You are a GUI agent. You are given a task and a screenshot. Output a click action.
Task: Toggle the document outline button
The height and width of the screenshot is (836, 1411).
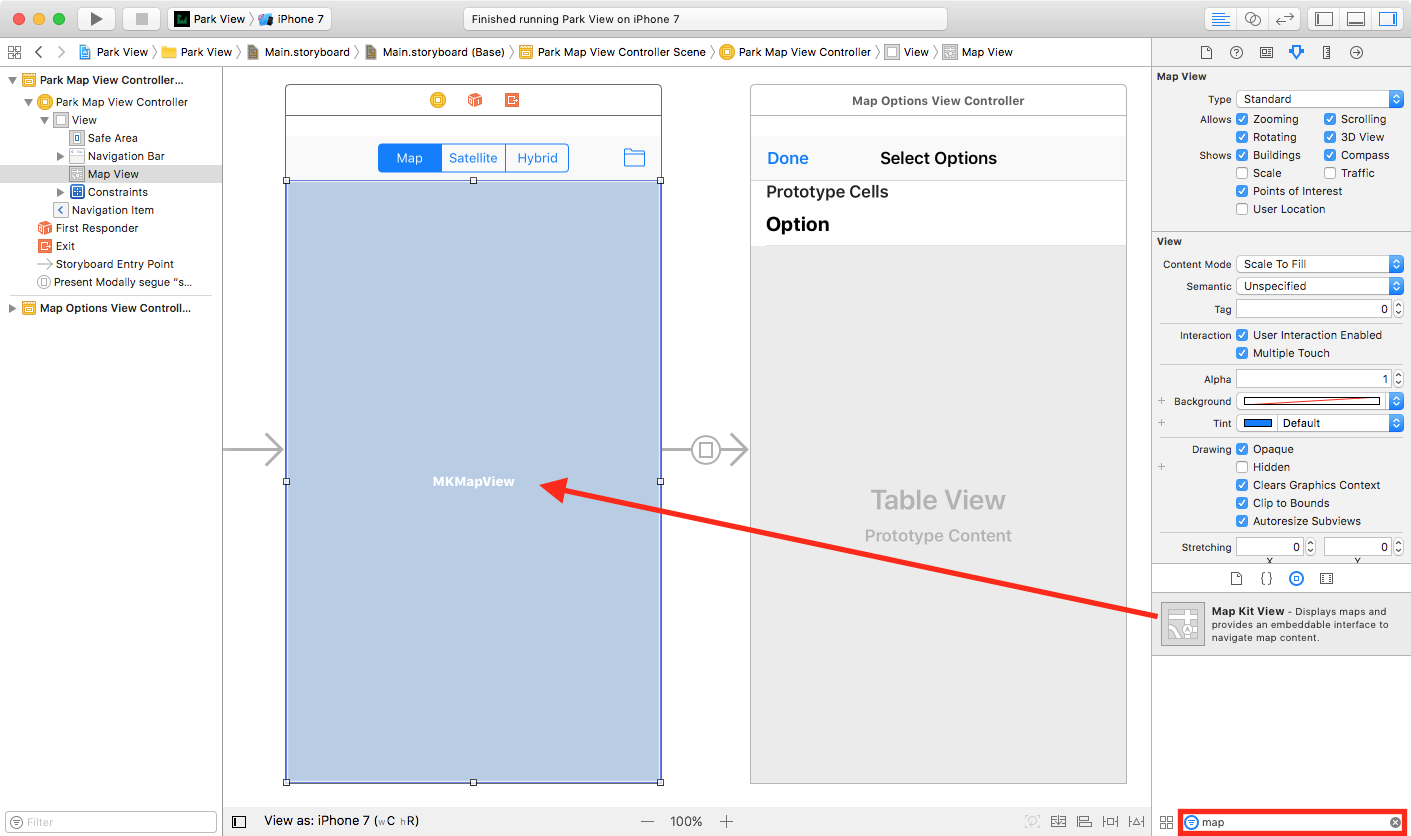(x=239, y=821)
